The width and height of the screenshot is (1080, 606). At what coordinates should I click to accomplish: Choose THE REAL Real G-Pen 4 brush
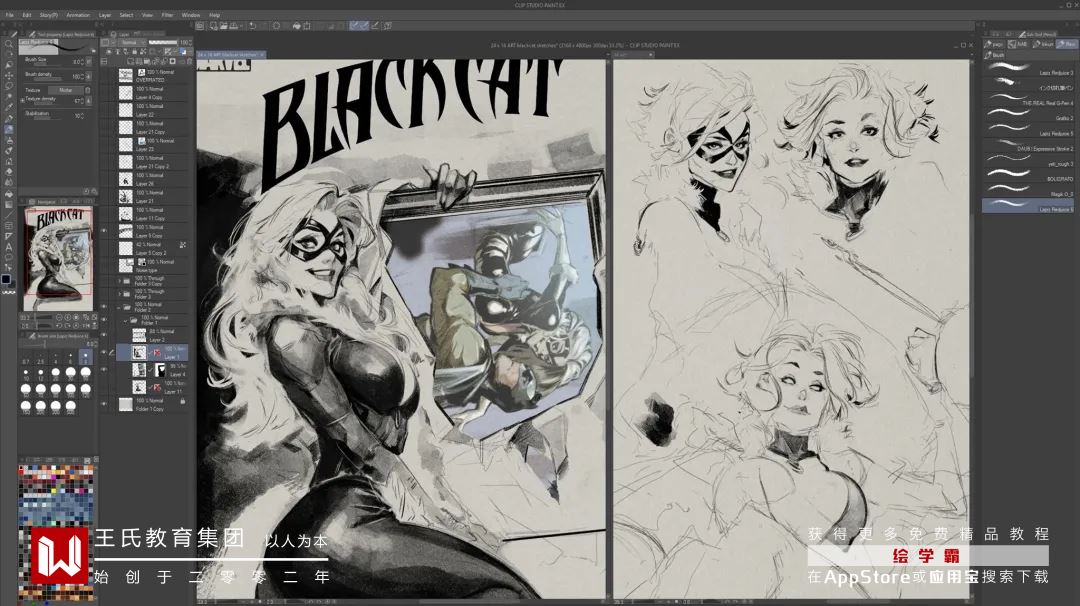pos(1028,101)
